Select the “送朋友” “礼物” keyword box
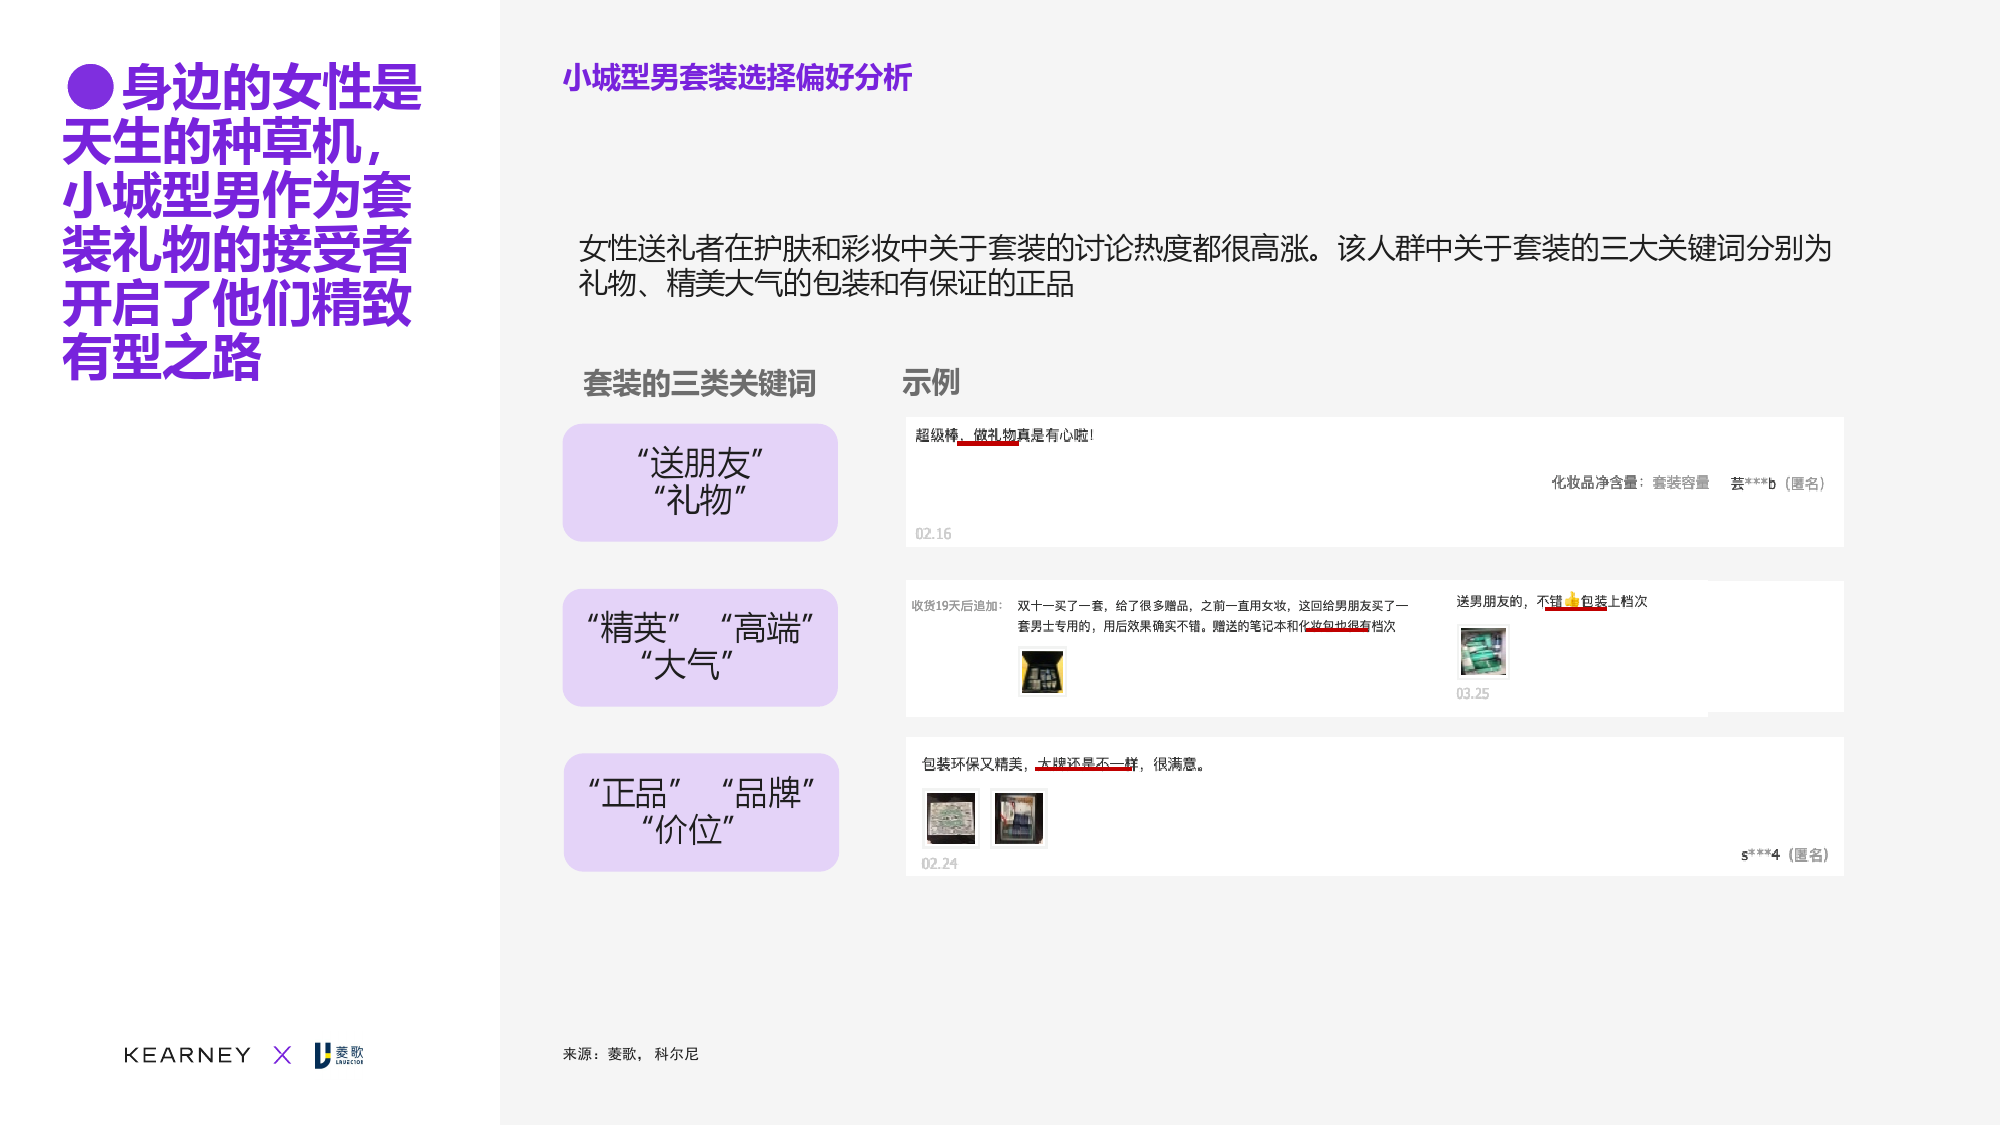The image size is (2000, 1125). [700, 482]
